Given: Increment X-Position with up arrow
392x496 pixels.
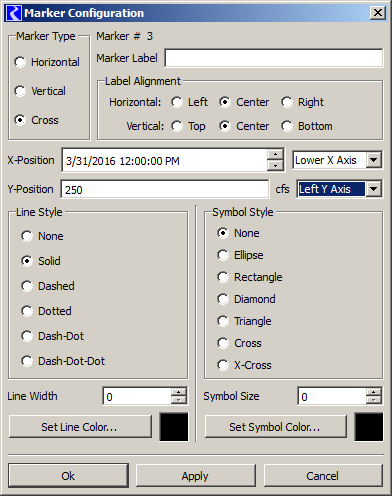Looking at the screenshot, I should point(275,155).
